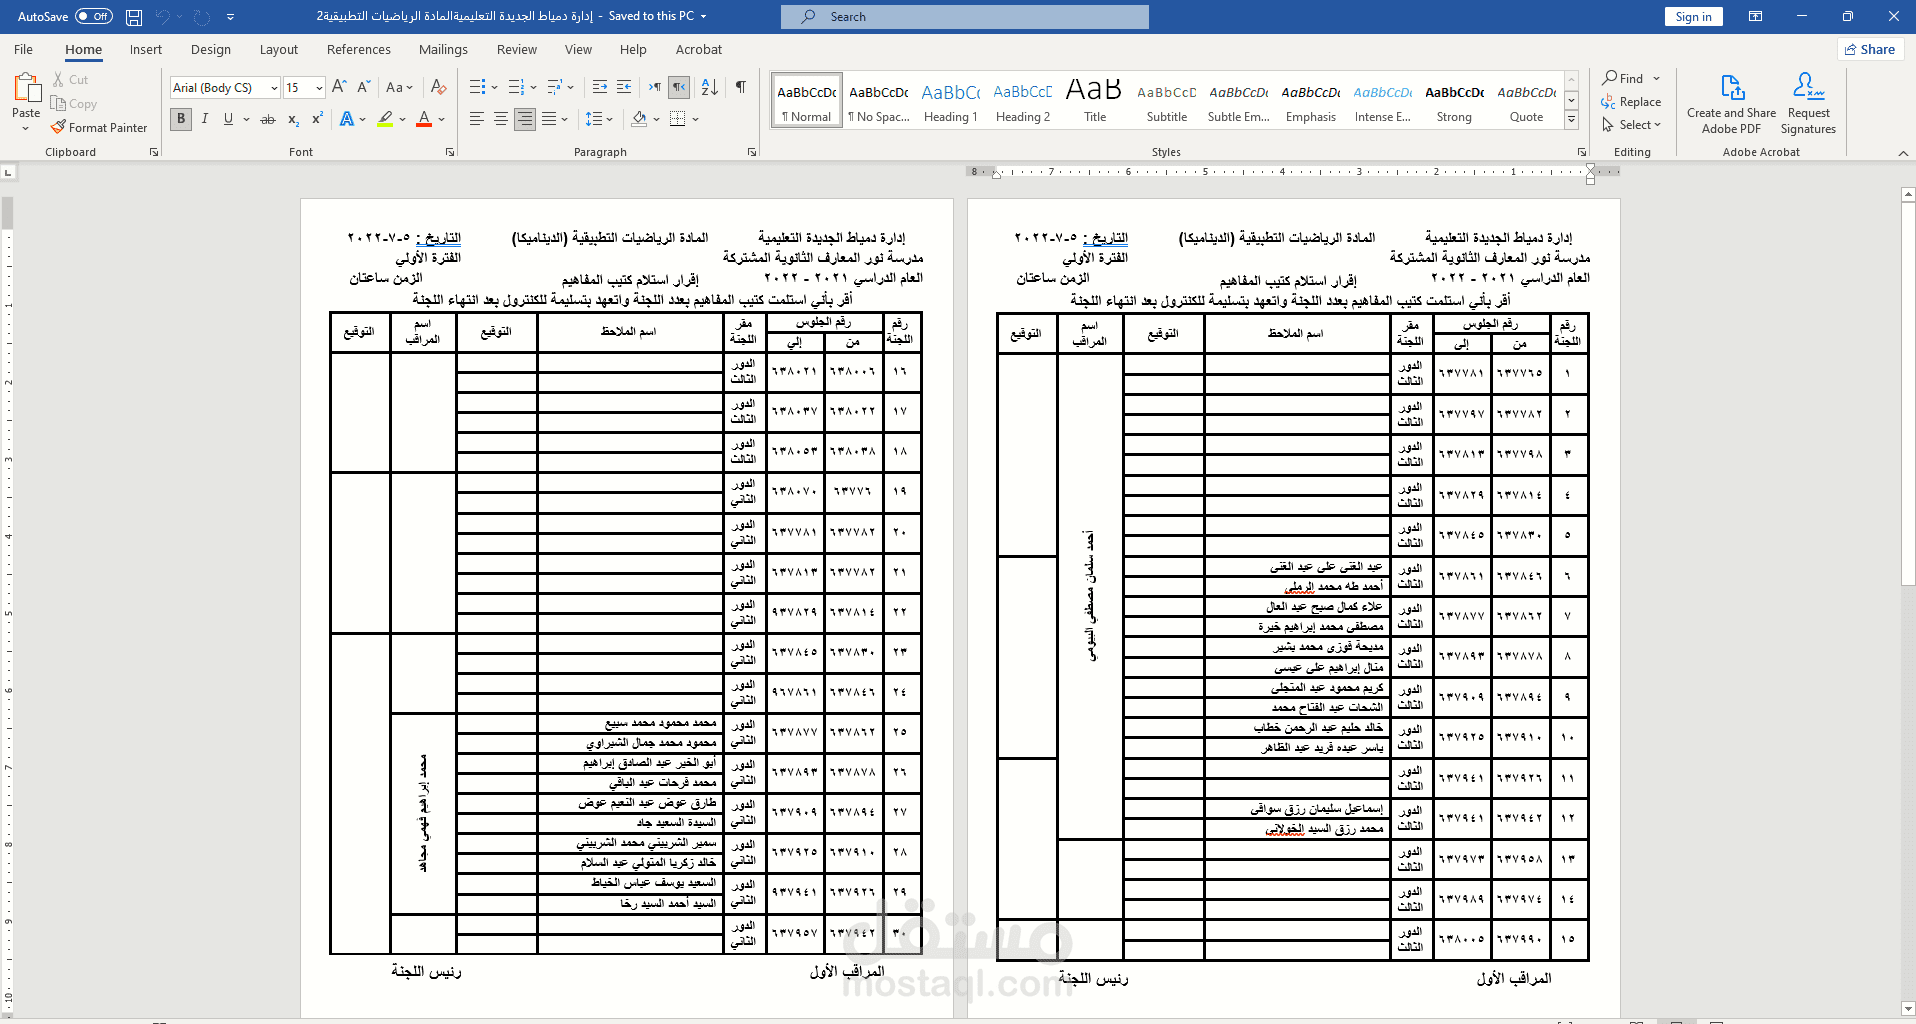Show paragraph marks with the ¶ icon
Image resolution: width=1916 pixels, height=1024 pixels.
[740, 88]
